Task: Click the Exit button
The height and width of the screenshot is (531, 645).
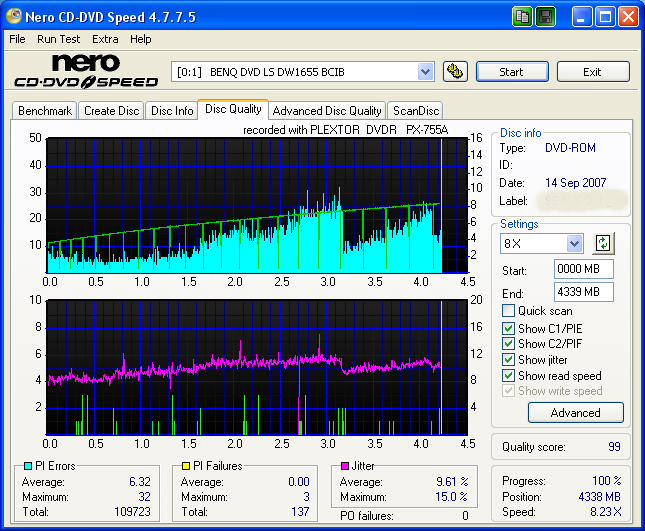Action: [593, 72]
